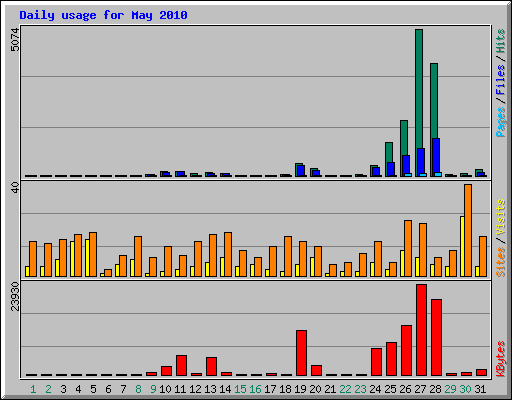Click day 18 on the x-axis
512x400 pixels.
tap(285, 389)
